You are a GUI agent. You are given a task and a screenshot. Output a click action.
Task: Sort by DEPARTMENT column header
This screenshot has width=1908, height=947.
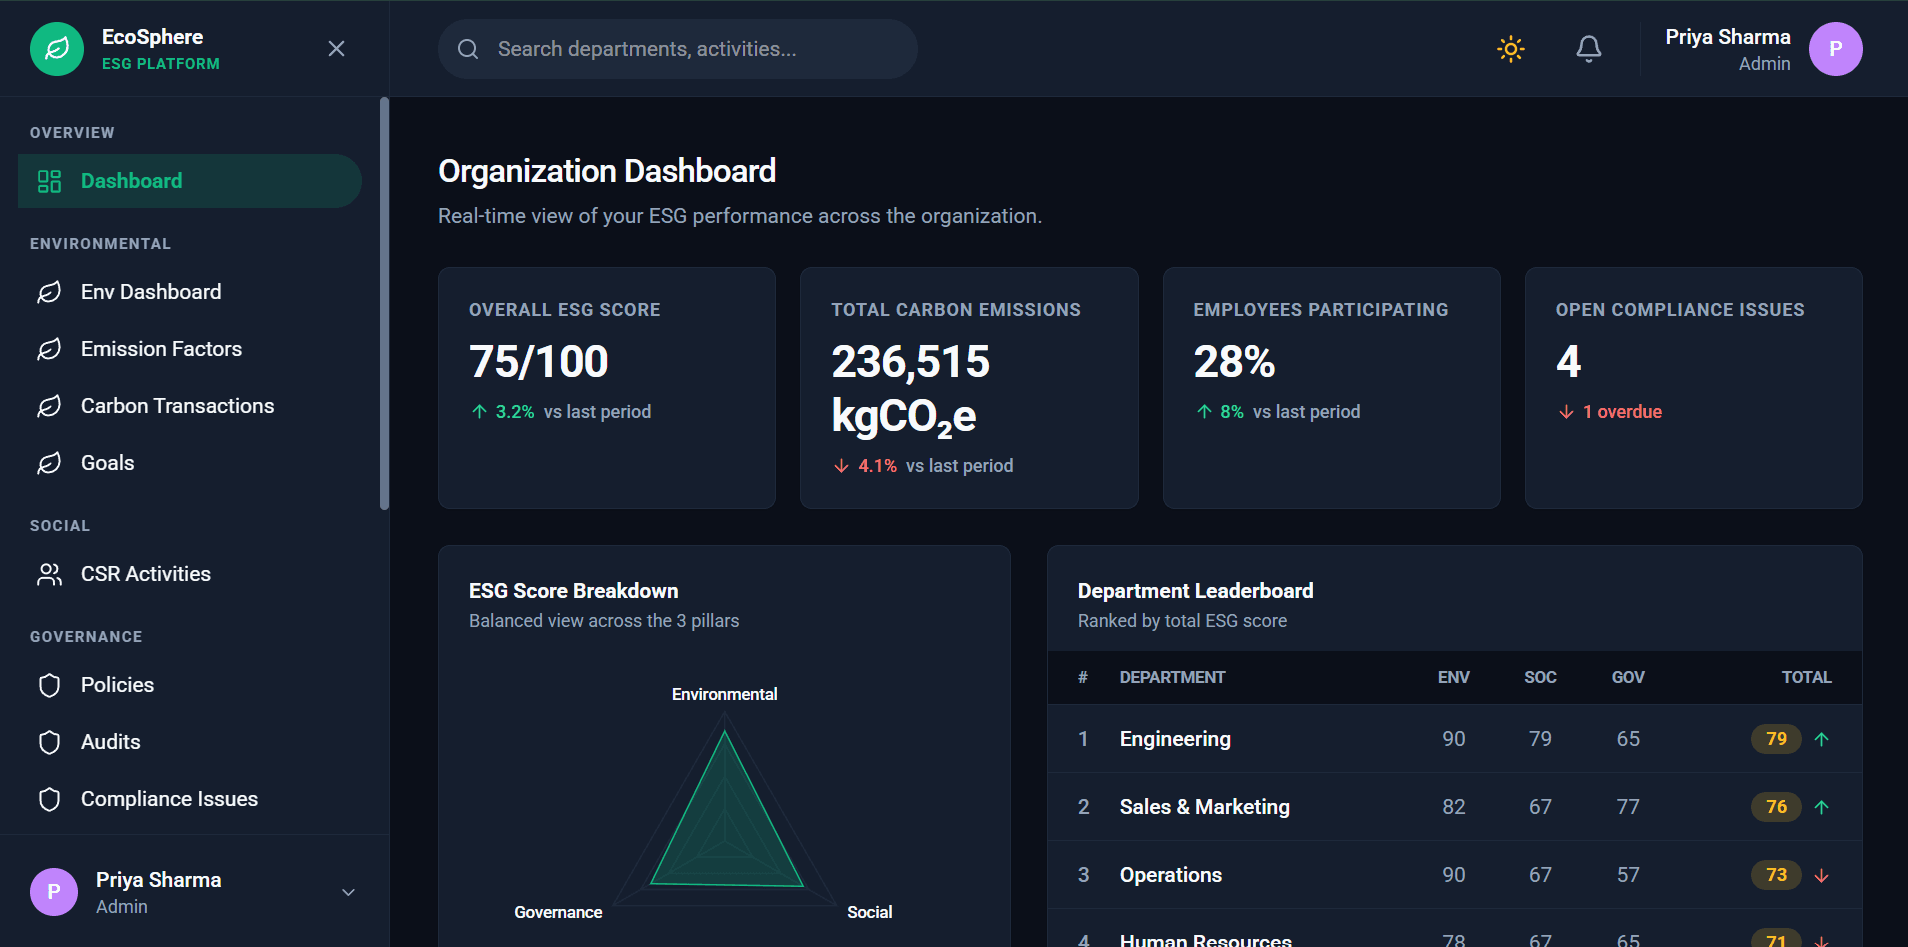tap(1172, 677)
